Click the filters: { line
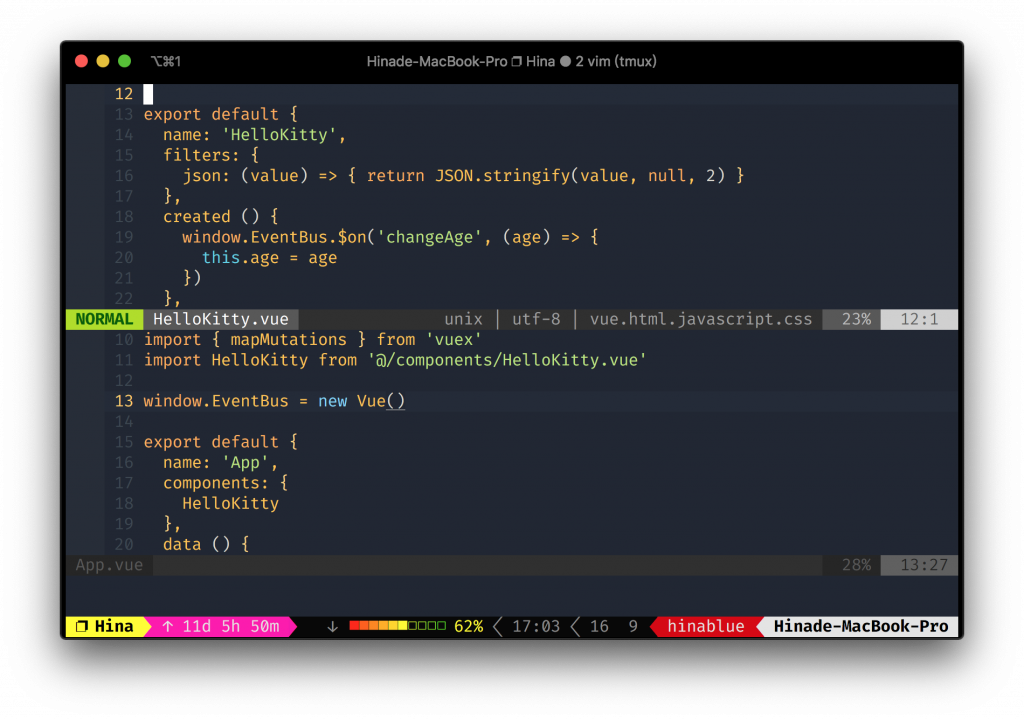The height and width of the screenshot is (719, 1024). [211, 155]
